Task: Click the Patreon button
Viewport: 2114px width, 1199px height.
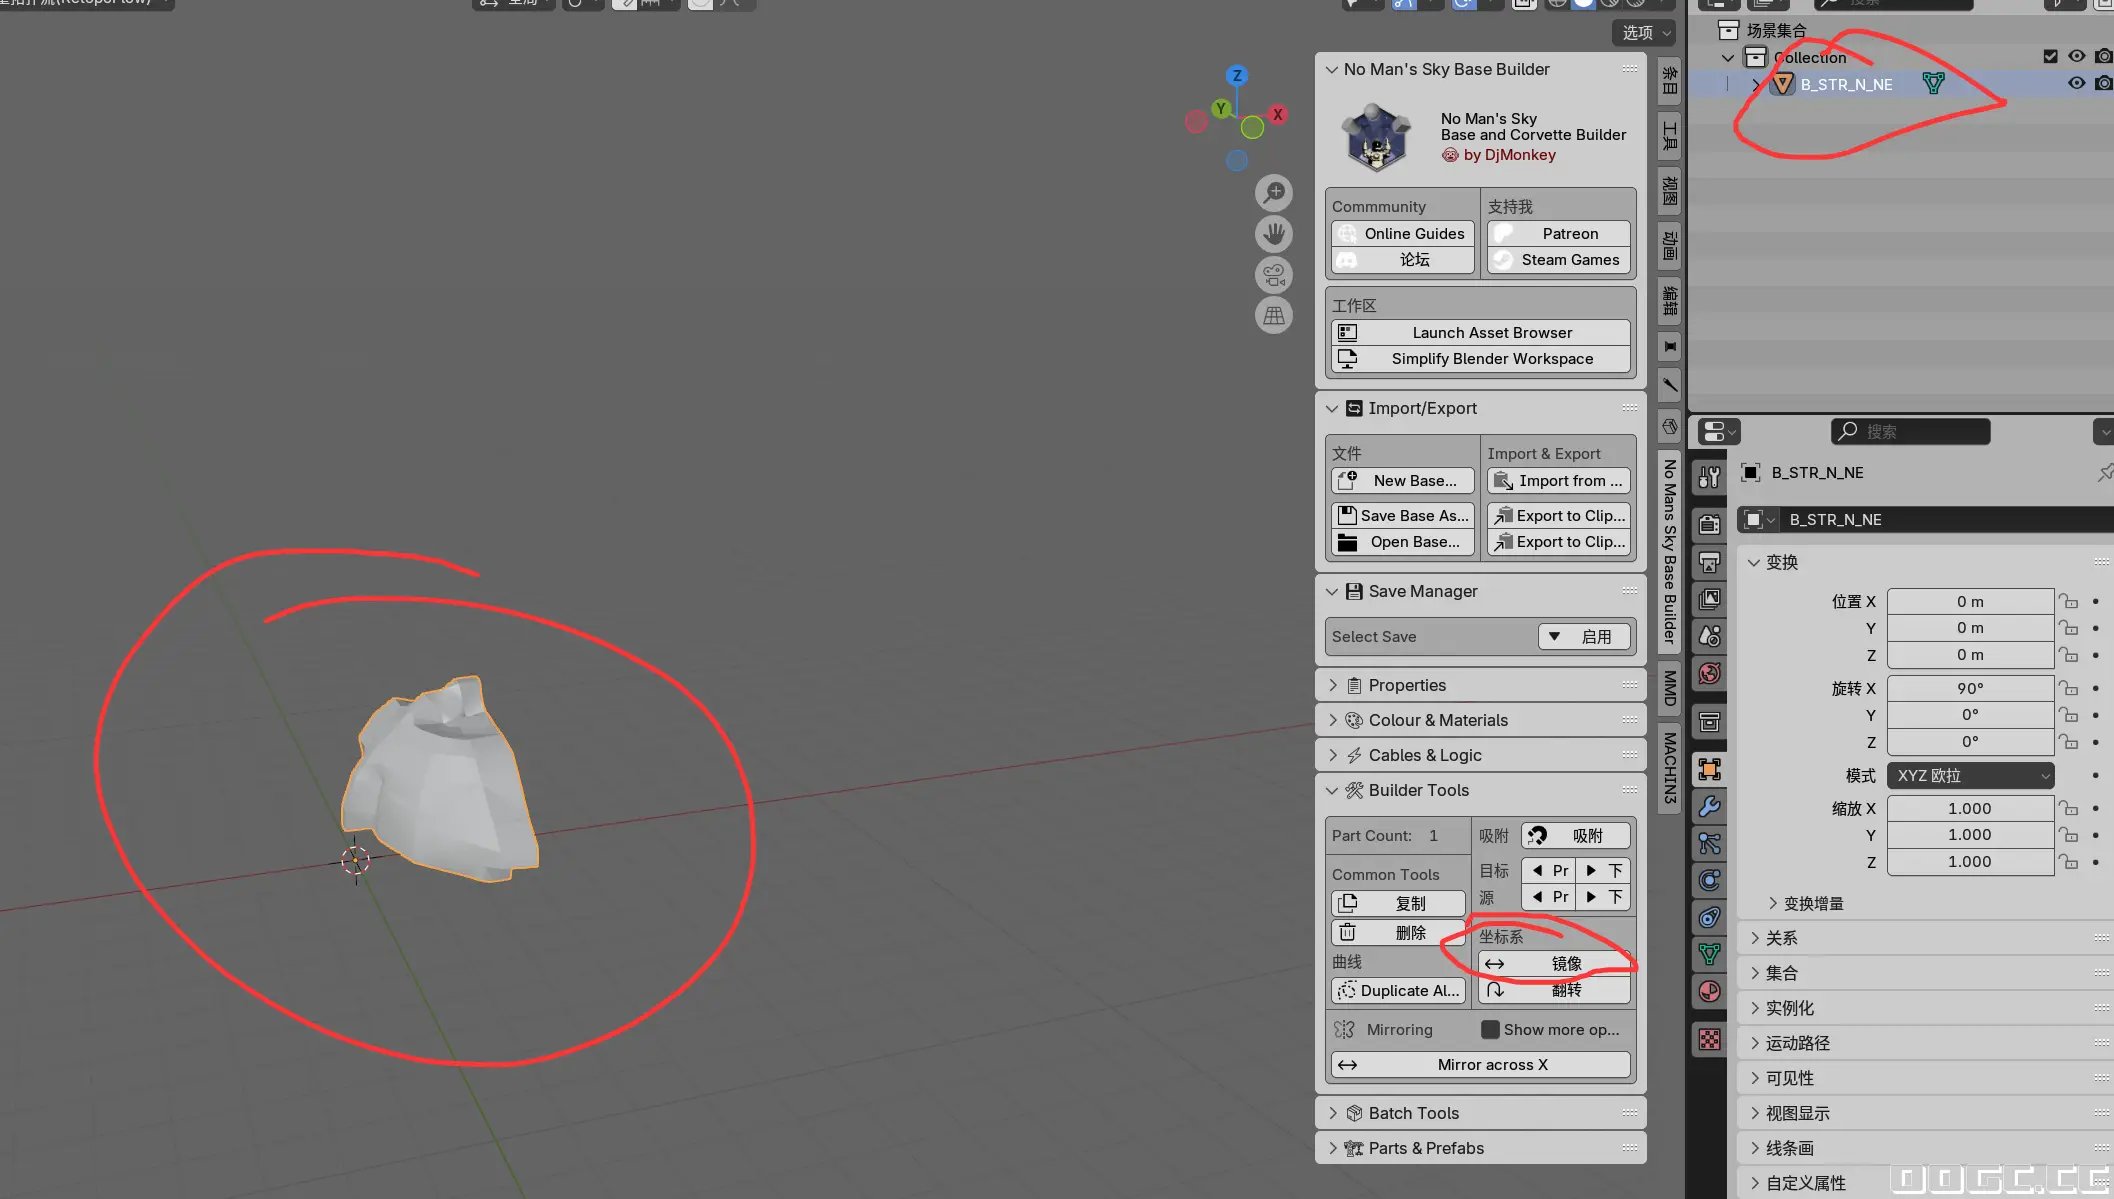Action: click(1558, 234)
